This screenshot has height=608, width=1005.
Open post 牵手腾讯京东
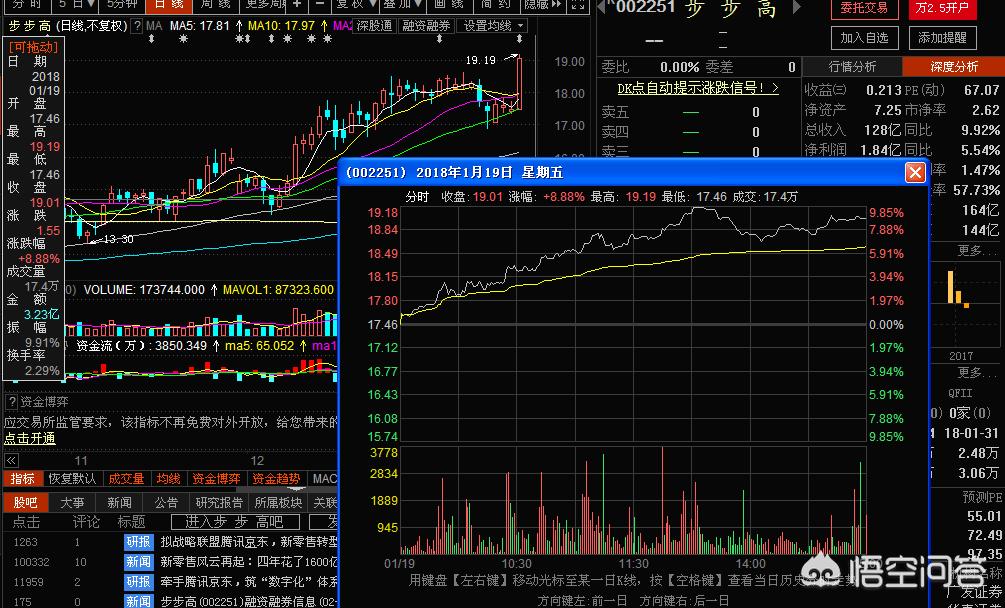(x=249, y=582)
